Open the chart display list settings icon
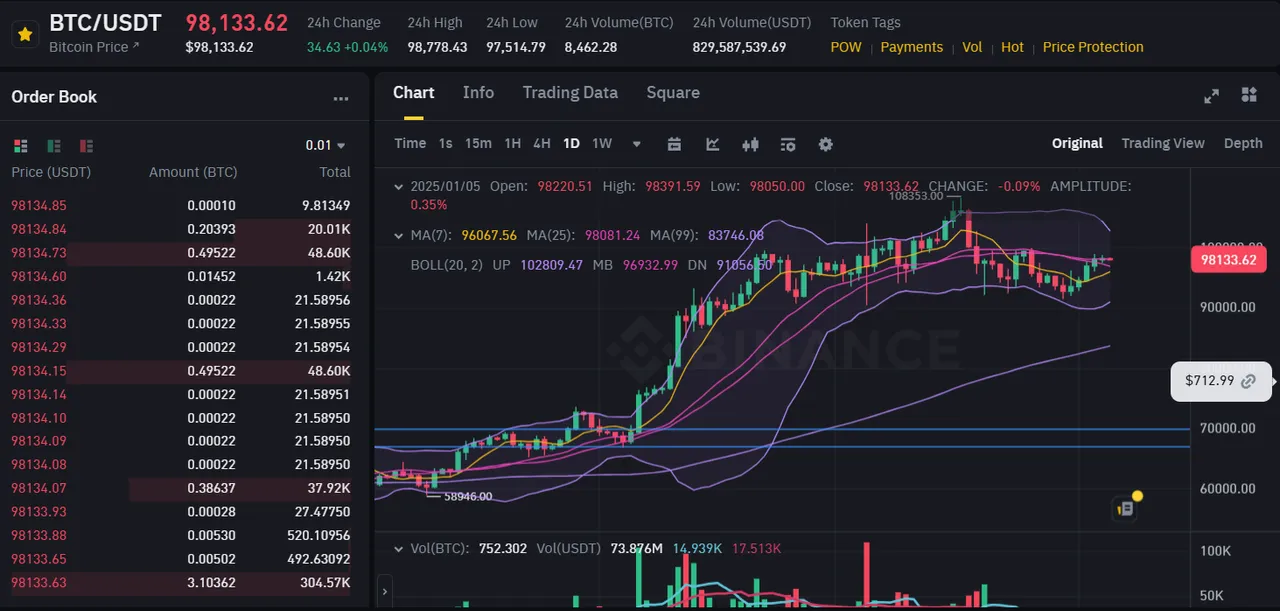This screenshot has width=1280, height=611. pyautogui.click(x=788, y=144)
